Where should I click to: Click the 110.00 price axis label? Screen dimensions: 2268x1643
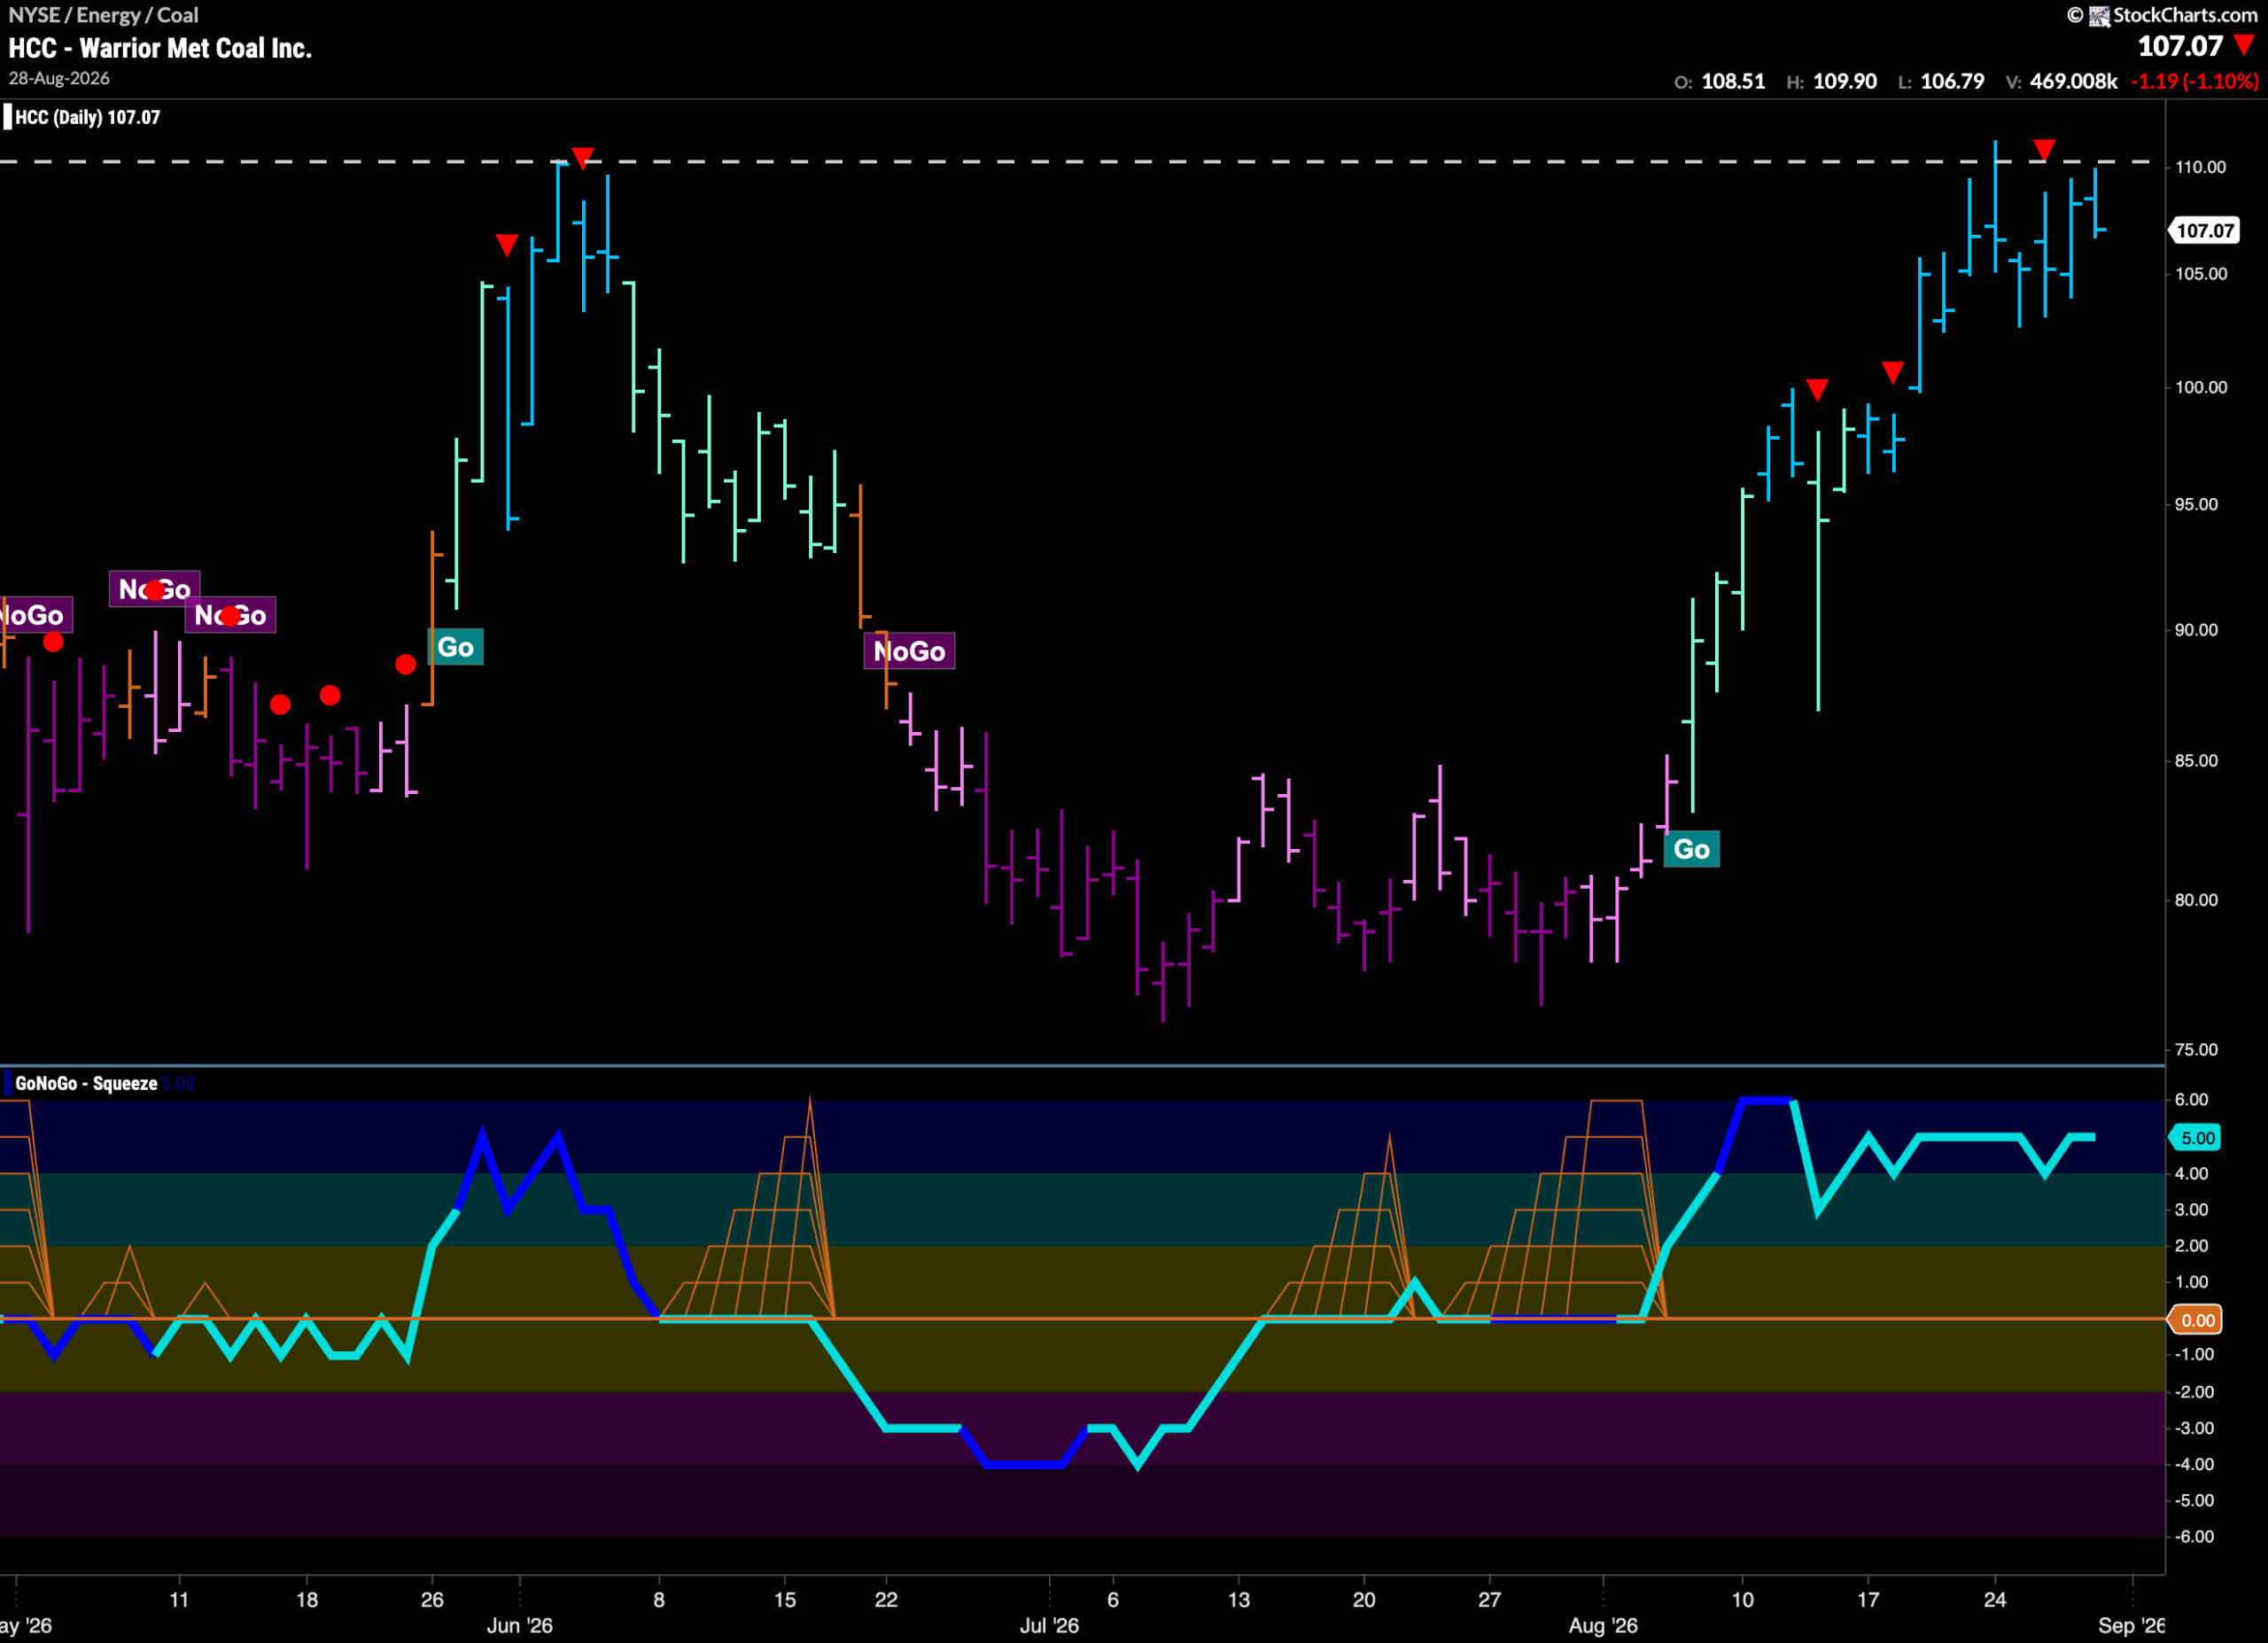point(2201,167)
